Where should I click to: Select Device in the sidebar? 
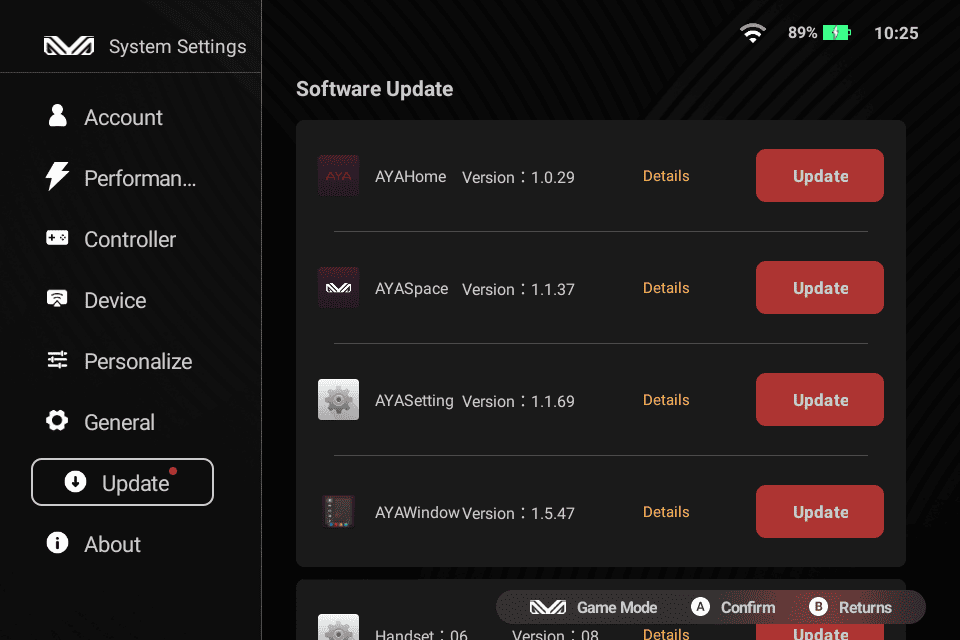(x=122, y=300)
